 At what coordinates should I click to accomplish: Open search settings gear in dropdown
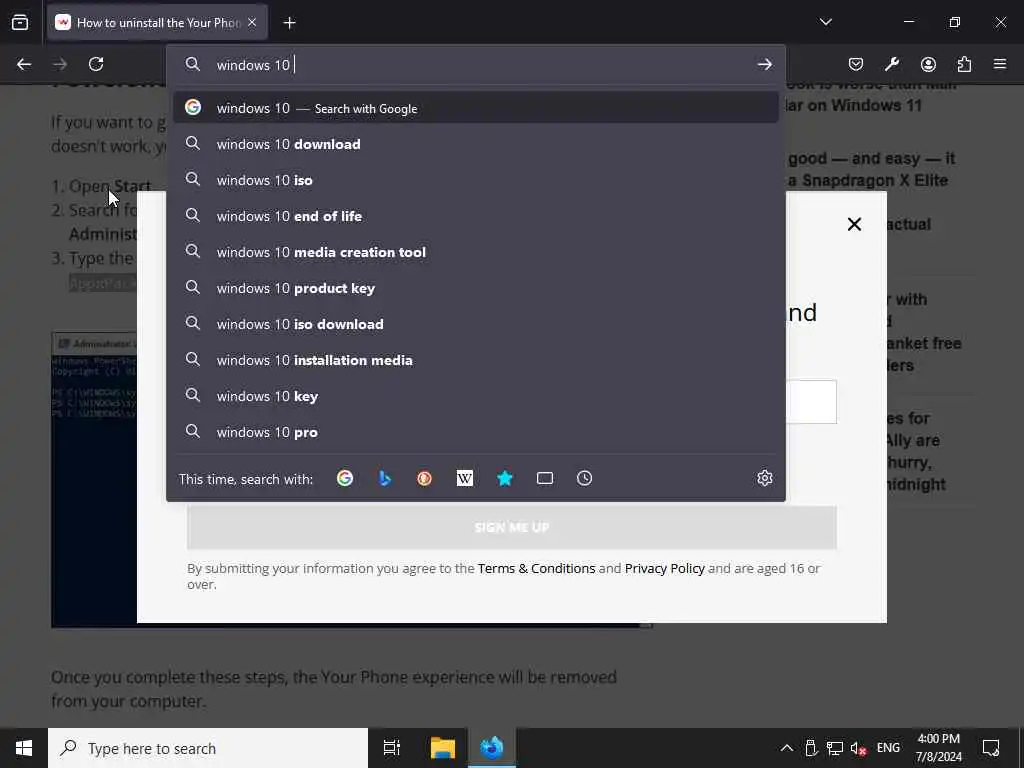[x=765, y=478]
